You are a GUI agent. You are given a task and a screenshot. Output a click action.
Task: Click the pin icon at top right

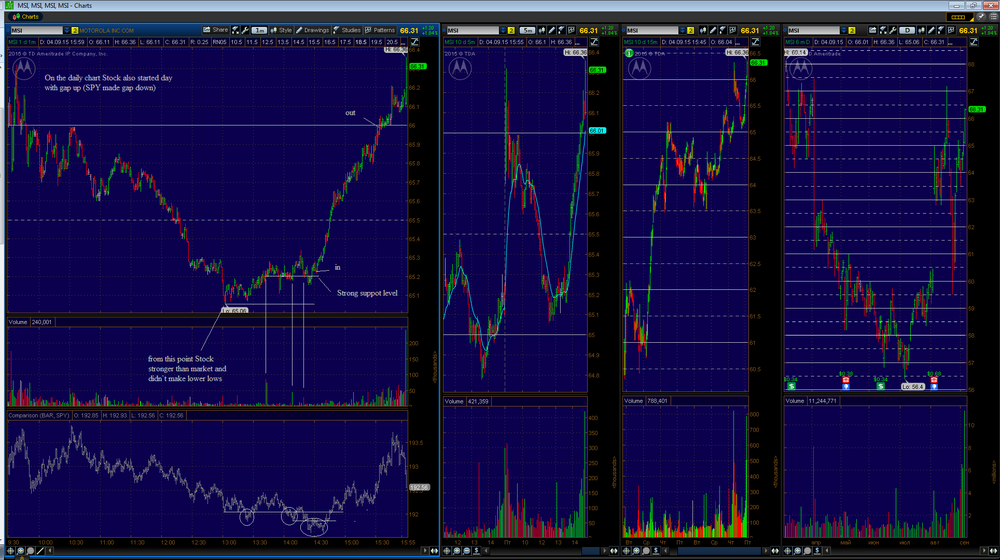pos(982,17)
